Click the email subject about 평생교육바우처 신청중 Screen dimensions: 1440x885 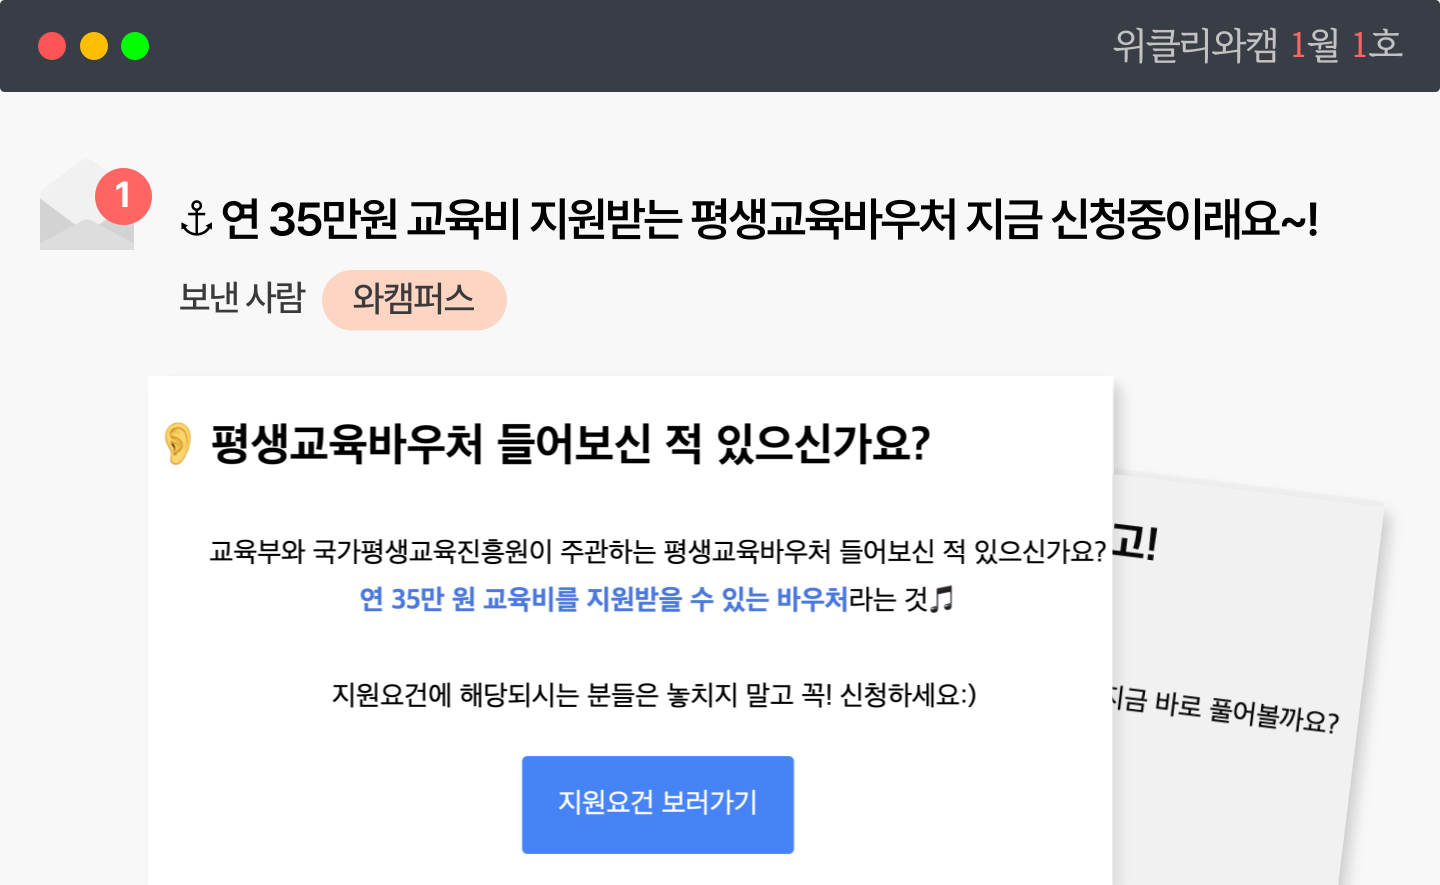coord(768,219)
